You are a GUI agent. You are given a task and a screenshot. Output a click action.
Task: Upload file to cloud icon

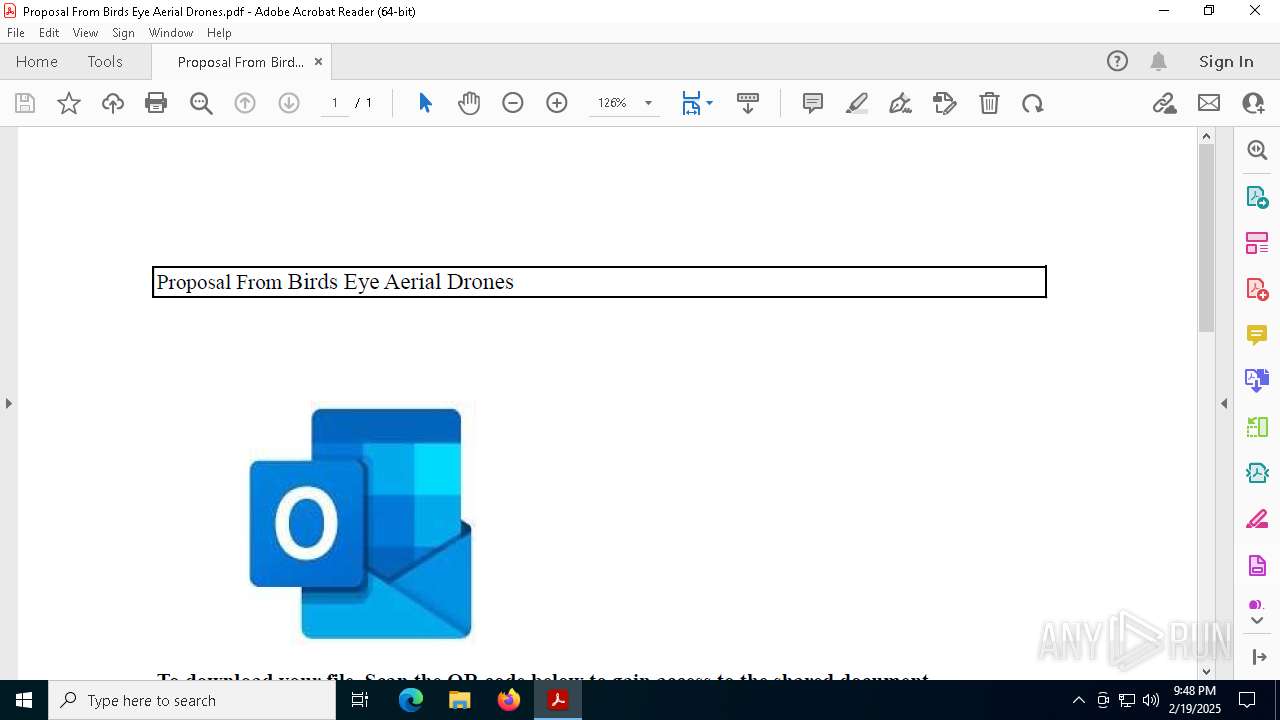113,103
